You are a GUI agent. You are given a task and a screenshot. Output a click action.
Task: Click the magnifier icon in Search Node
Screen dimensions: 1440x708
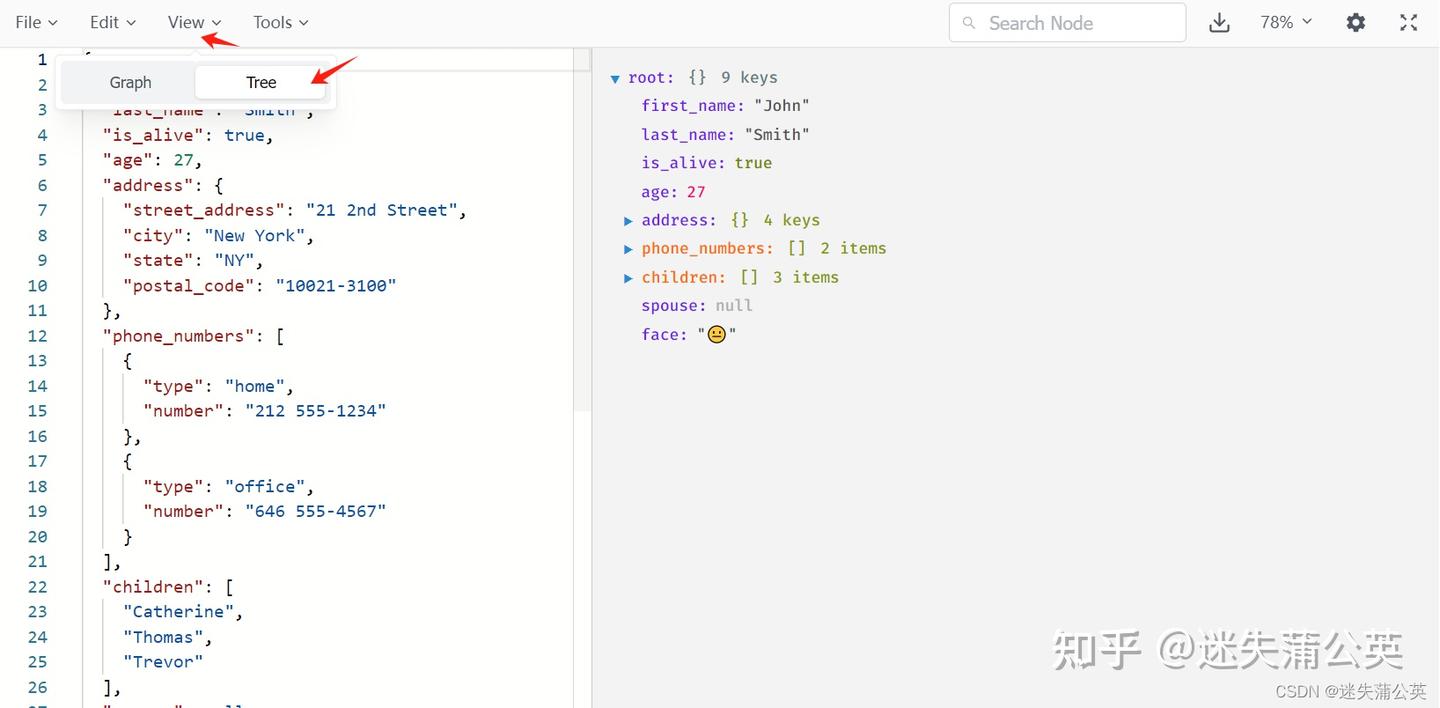click(968, 23)
